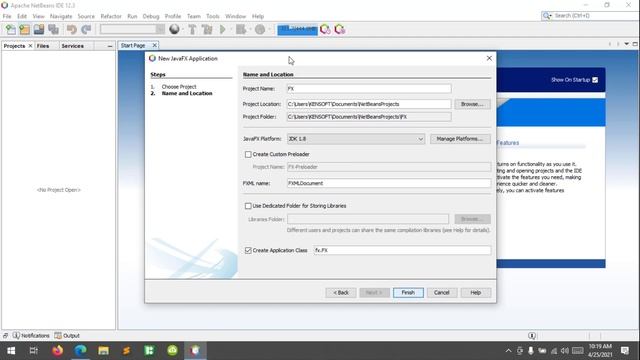Click the green Run Project arrow
Image resolution: width=640 pixels, height=360 pixels.
click(223, 29)
